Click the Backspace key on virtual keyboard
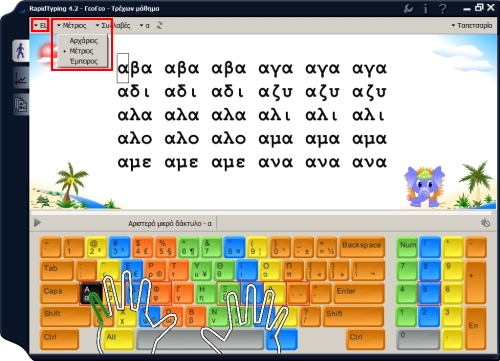 (362, 247)
